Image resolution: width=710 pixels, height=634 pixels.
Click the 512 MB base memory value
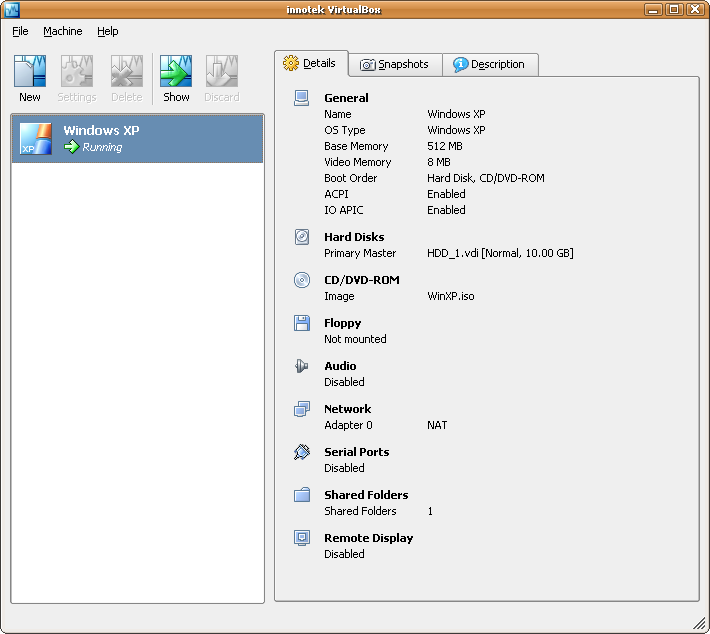[445, 146]
